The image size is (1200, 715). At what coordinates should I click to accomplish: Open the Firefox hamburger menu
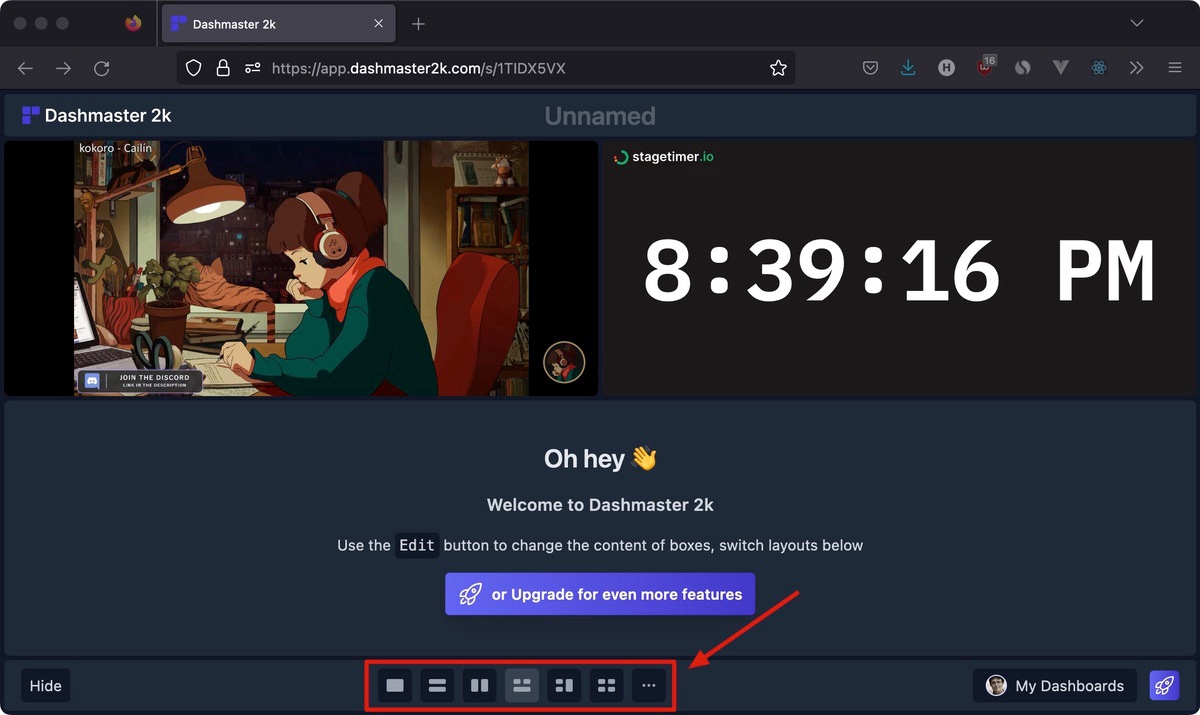coord(1174,68)
